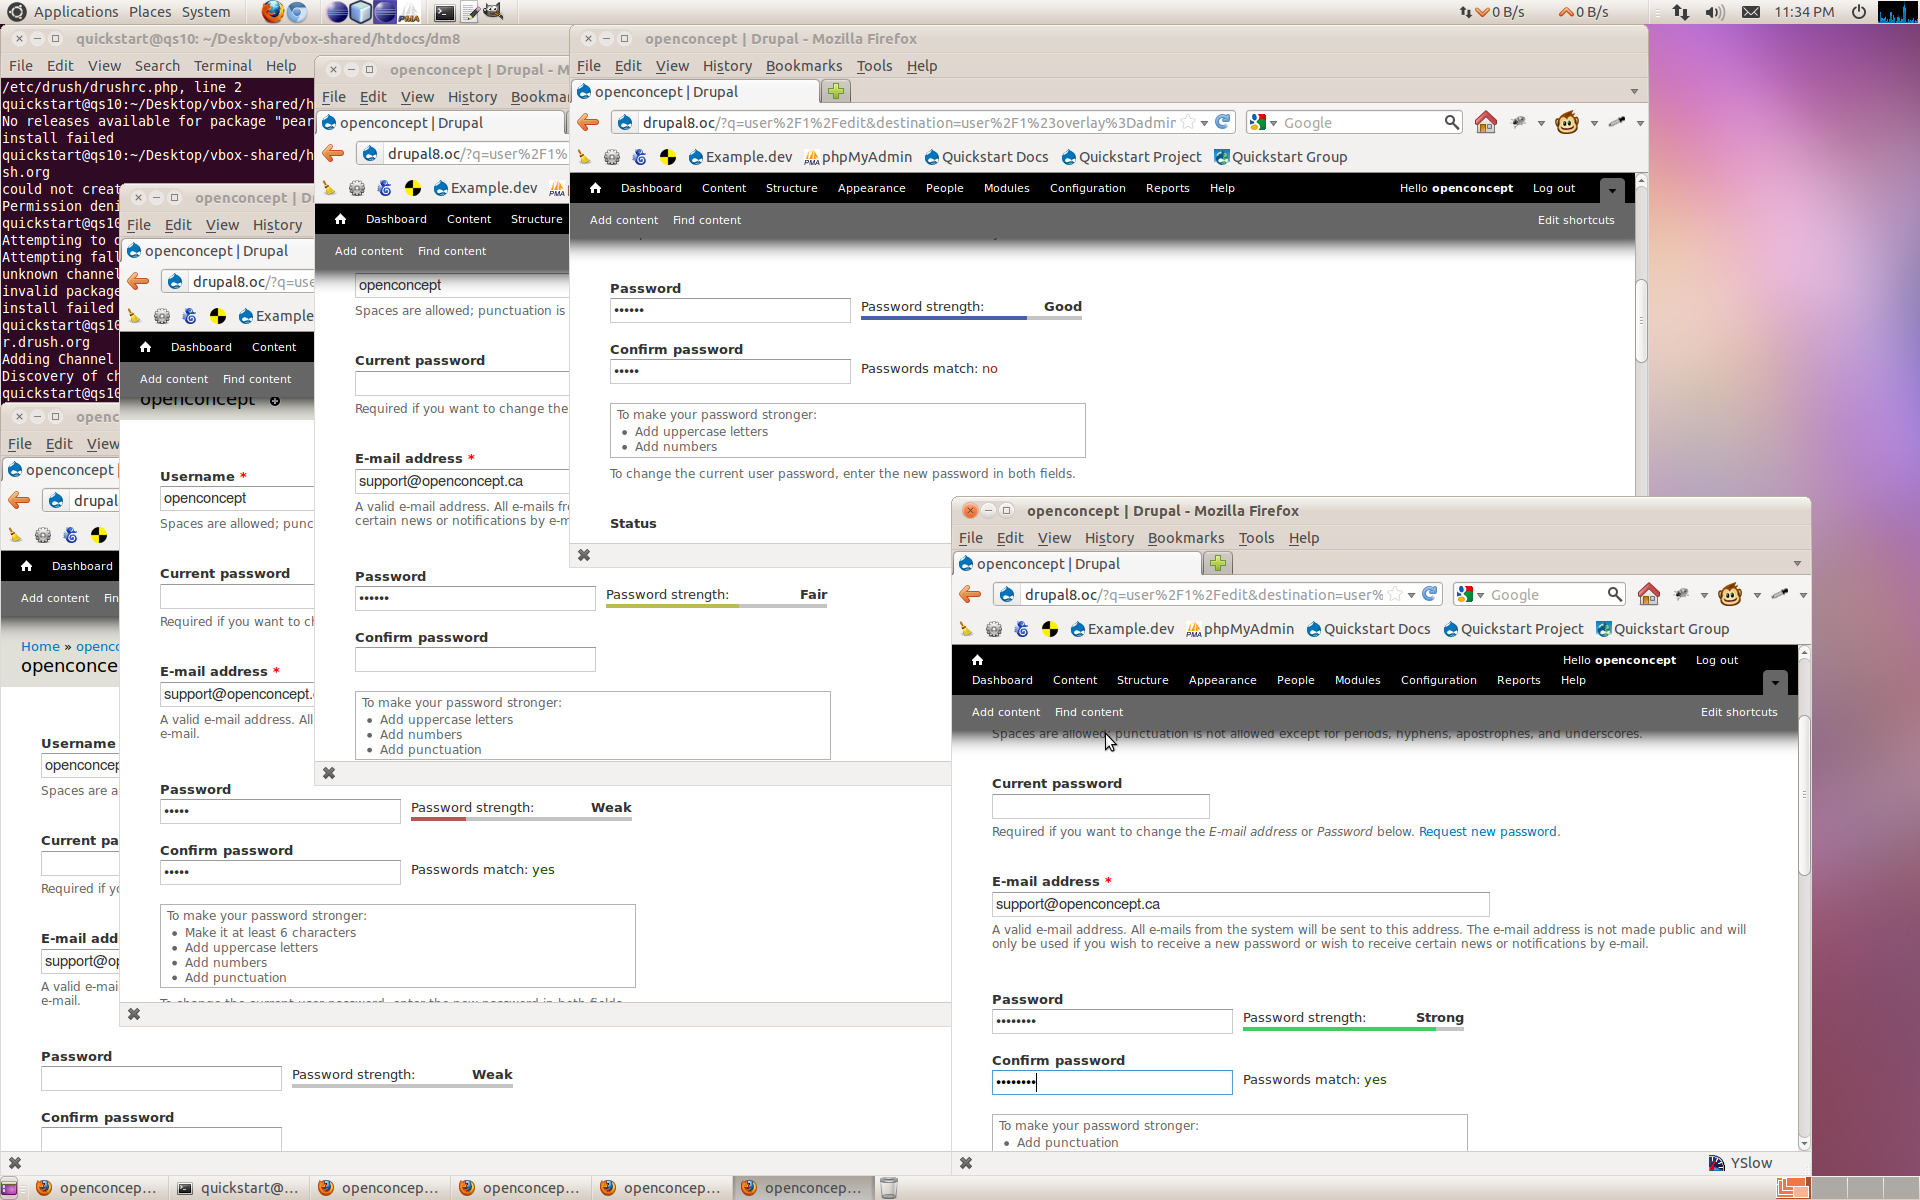The height and width of the screenshot is (1200, 1920).
Task: Open list-all-tabs dropdown in Strong-password window
Action: [x=1797, y=564]
